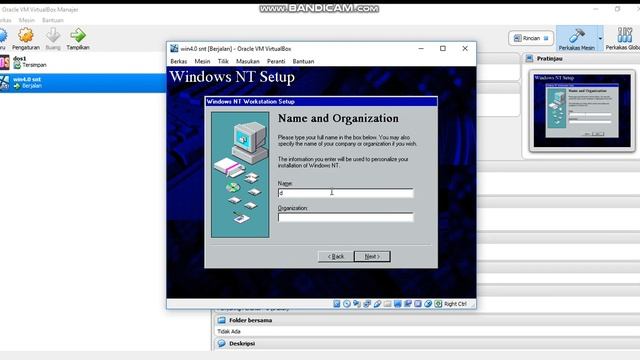The image size is (640, 360).
Task: Click the hard disk activity indicator icon
Action: (x=337, y=304)
